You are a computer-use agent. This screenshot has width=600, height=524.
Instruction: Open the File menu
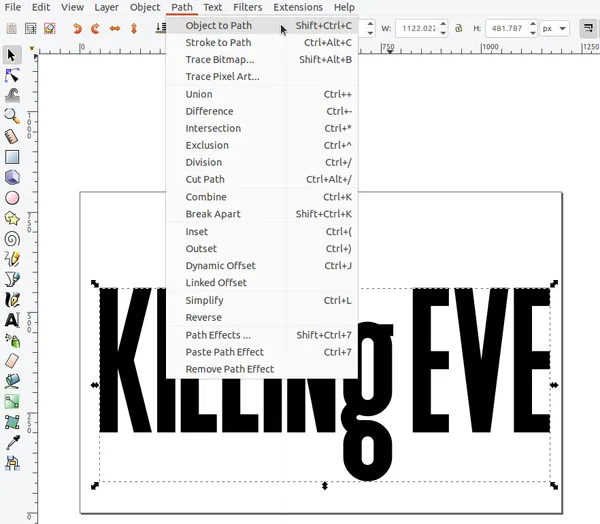pos(13,7)
